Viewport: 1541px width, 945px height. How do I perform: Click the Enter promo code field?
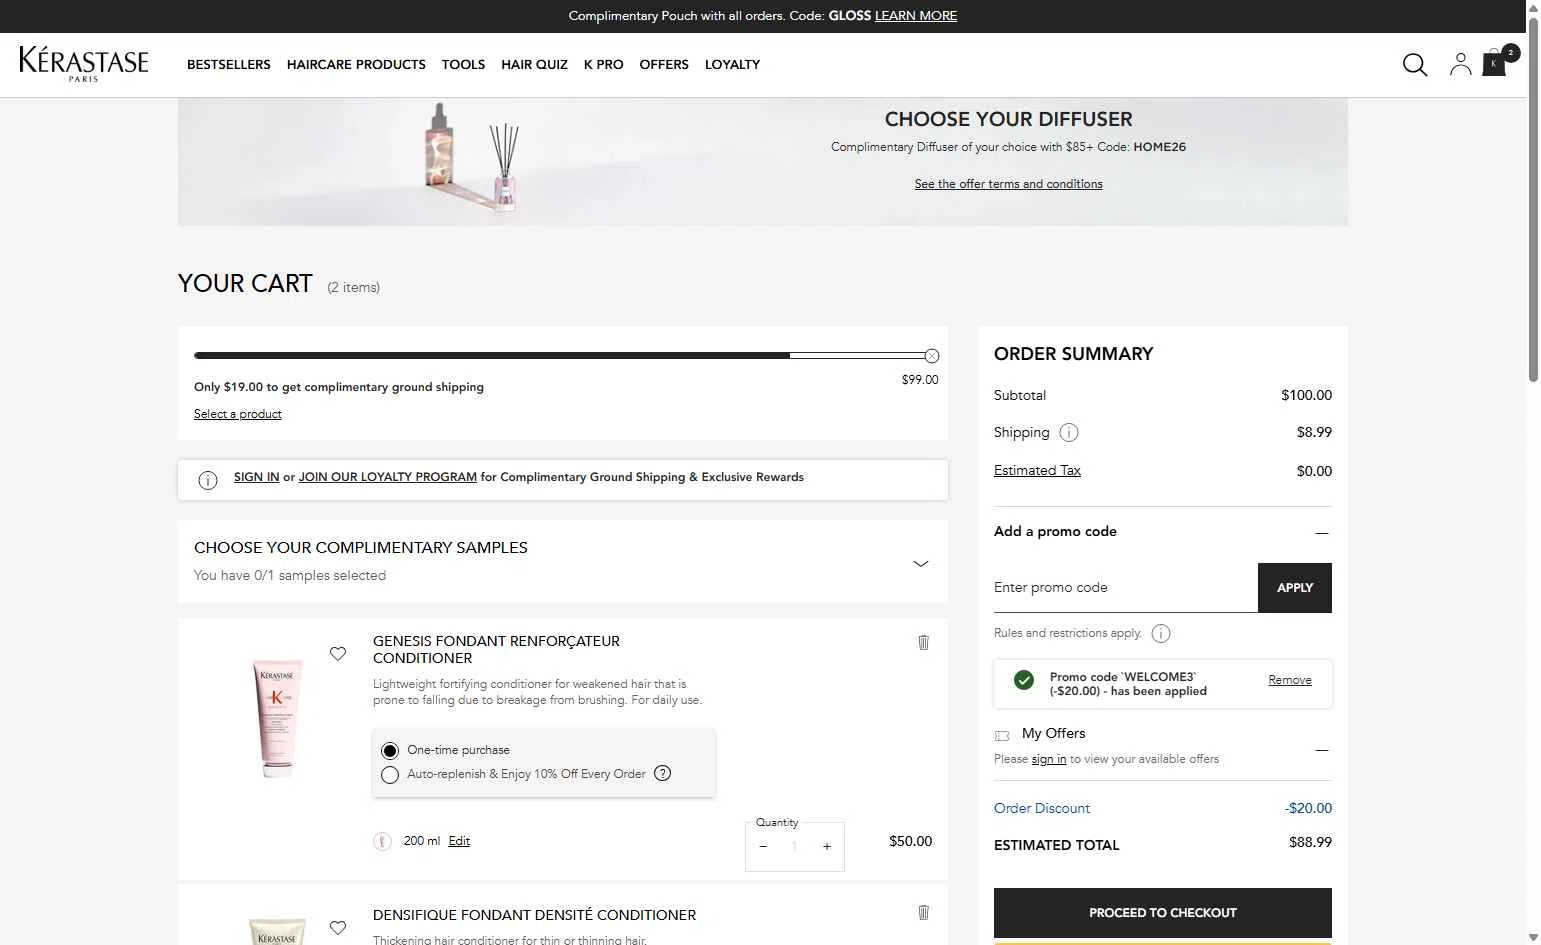point(1126,588)
